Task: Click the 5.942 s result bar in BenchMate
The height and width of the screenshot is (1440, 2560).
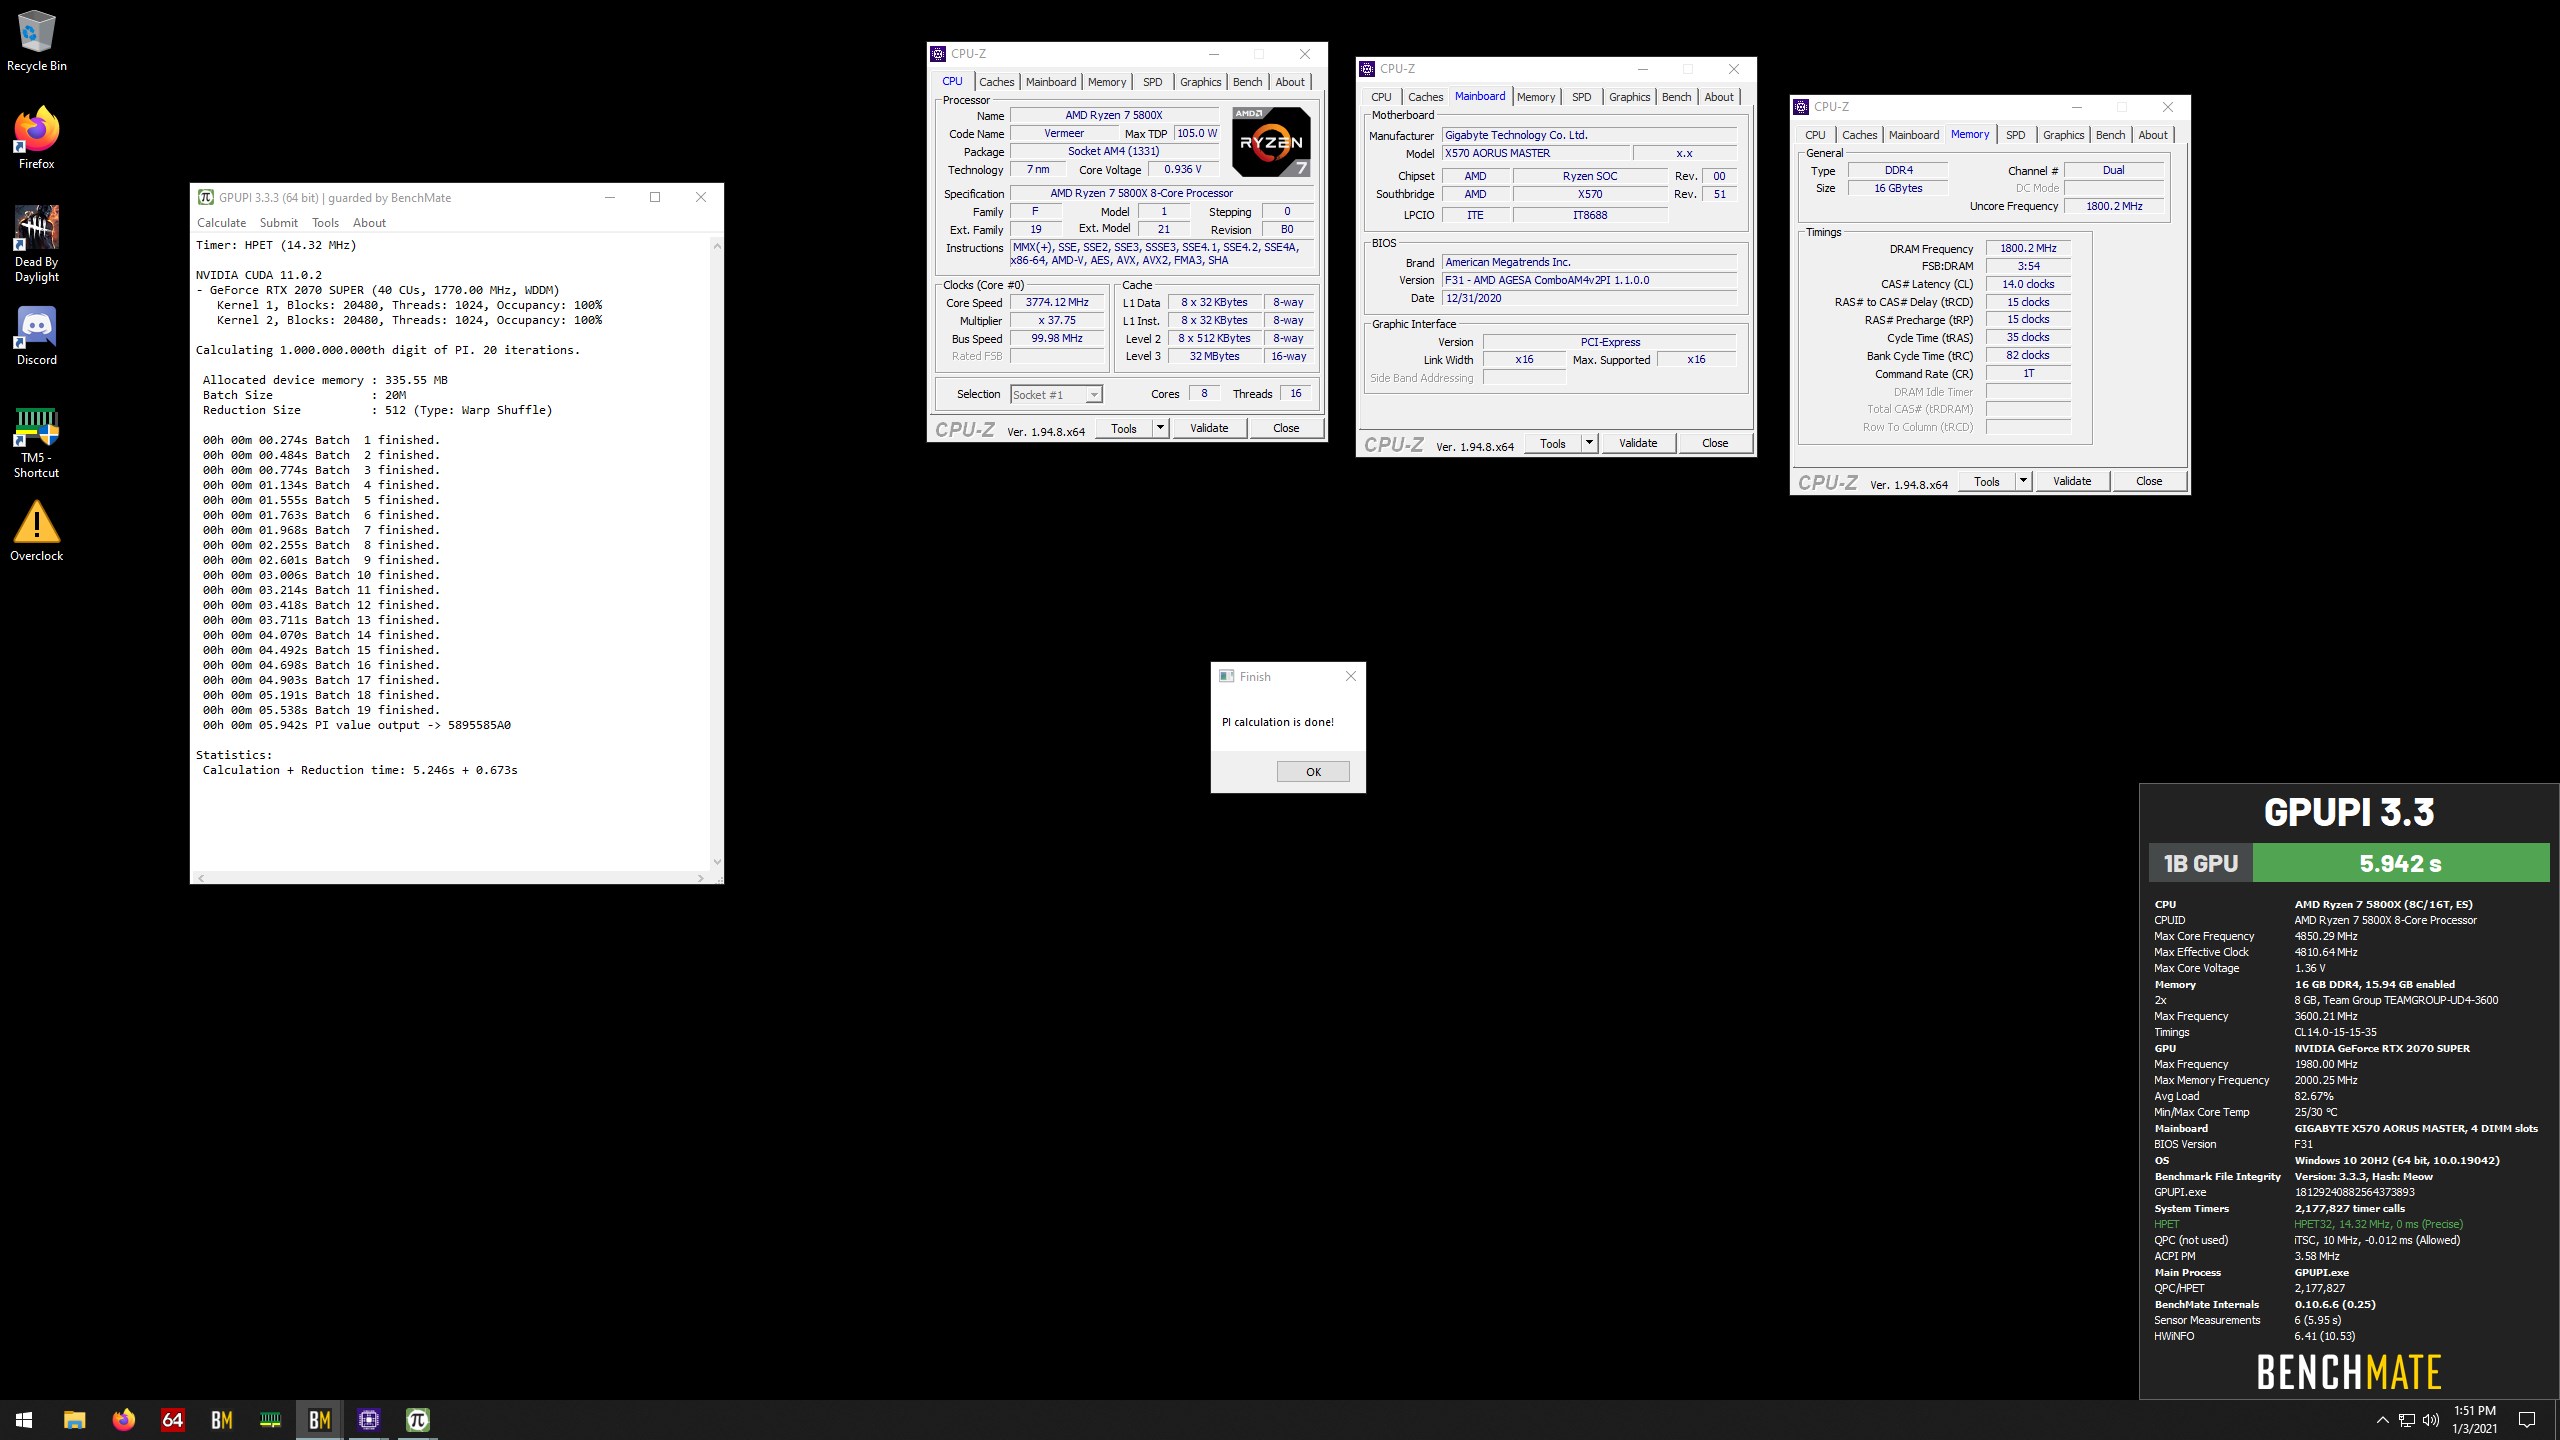Action: (2400, 863)
